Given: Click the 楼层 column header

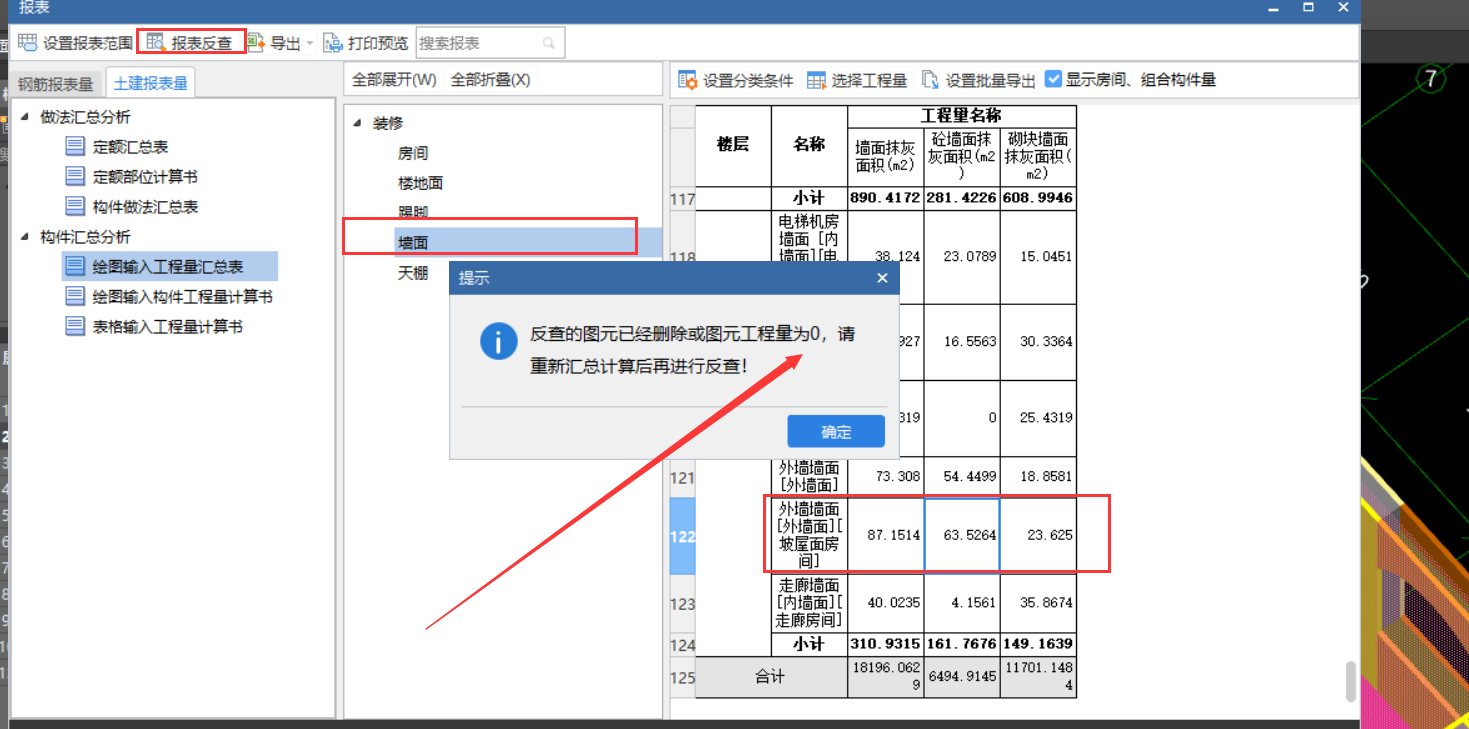Looking at the screenshot, I should point(733,145).
